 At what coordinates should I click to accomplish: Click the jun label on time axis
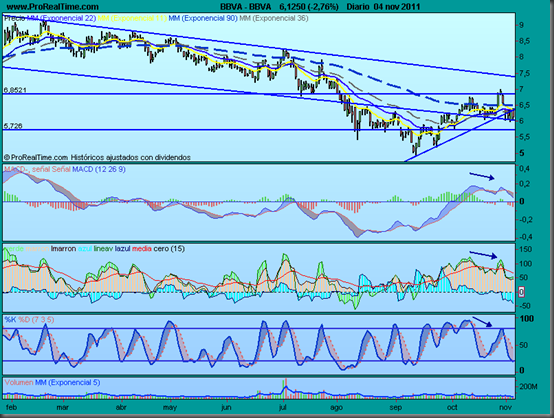point(226,407)
